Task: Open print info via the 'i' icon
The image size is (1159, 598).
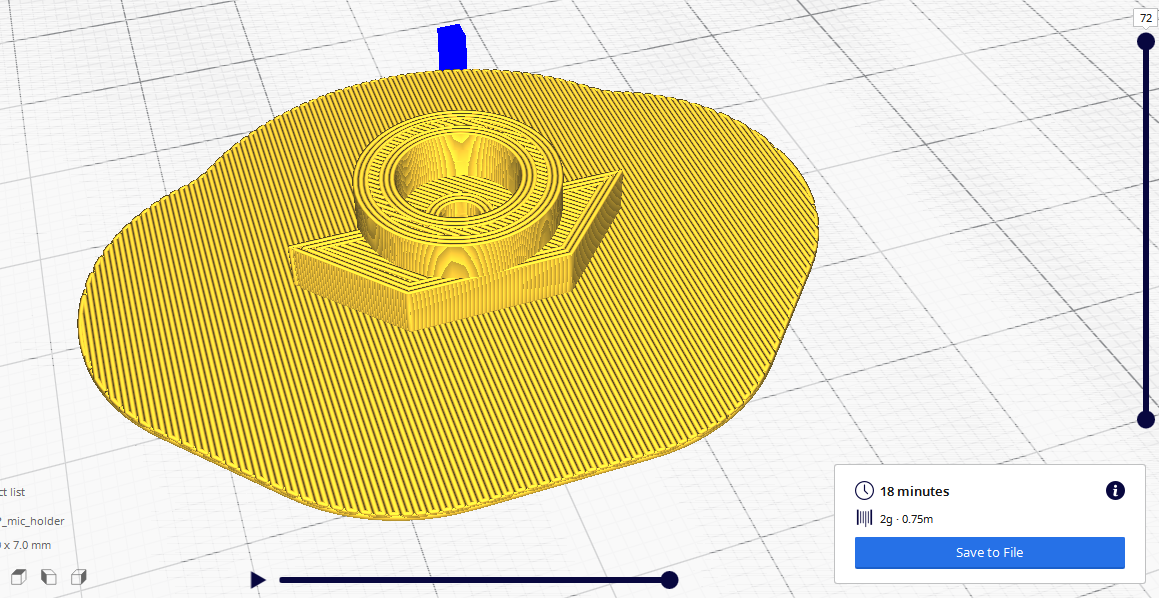Action: coord(1115,490)
